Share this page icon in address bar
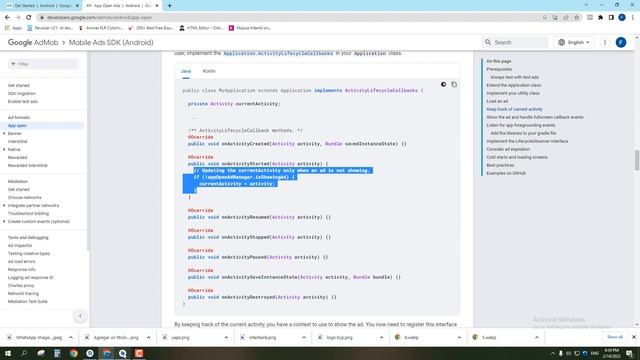The width and height of the screenshot is (640, 360). click(x=566, y=18)
